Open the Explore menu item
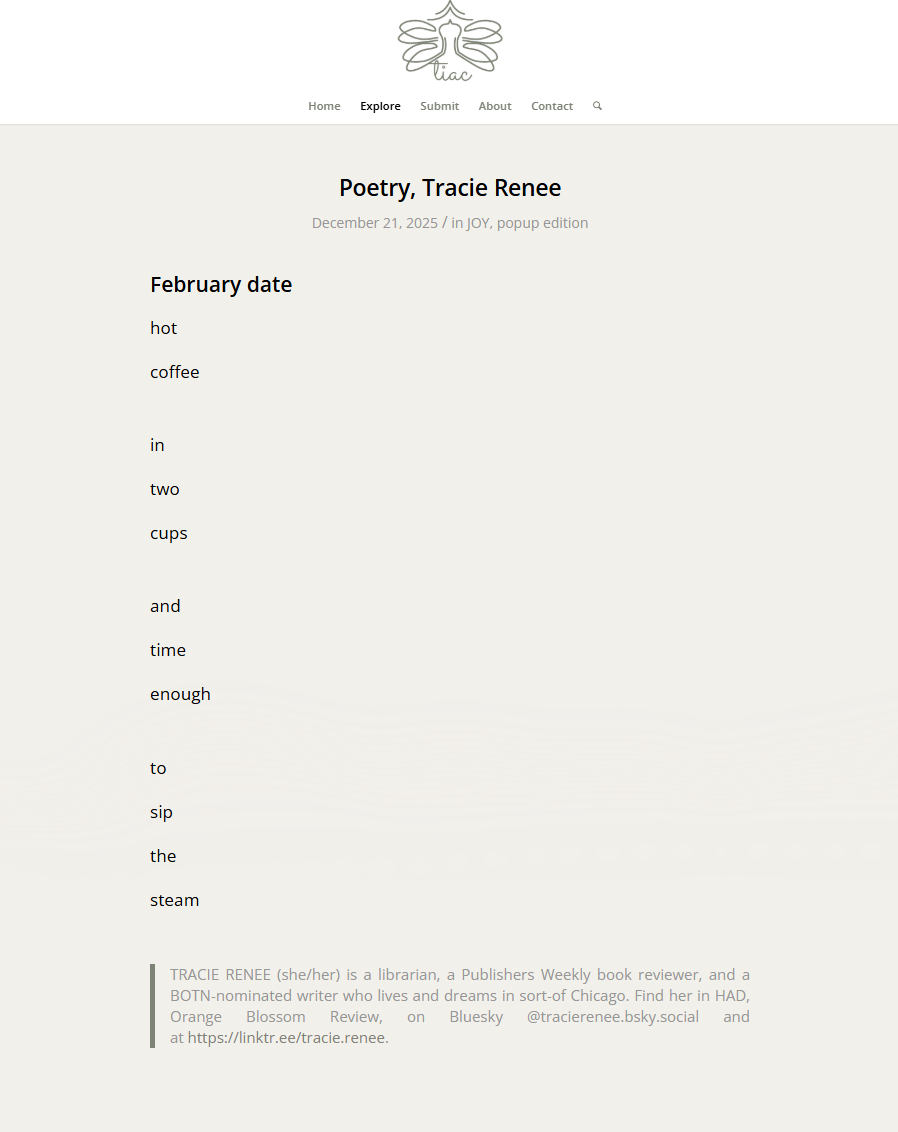The height and width of the screenshot is (1132, 898). (380, 106)
